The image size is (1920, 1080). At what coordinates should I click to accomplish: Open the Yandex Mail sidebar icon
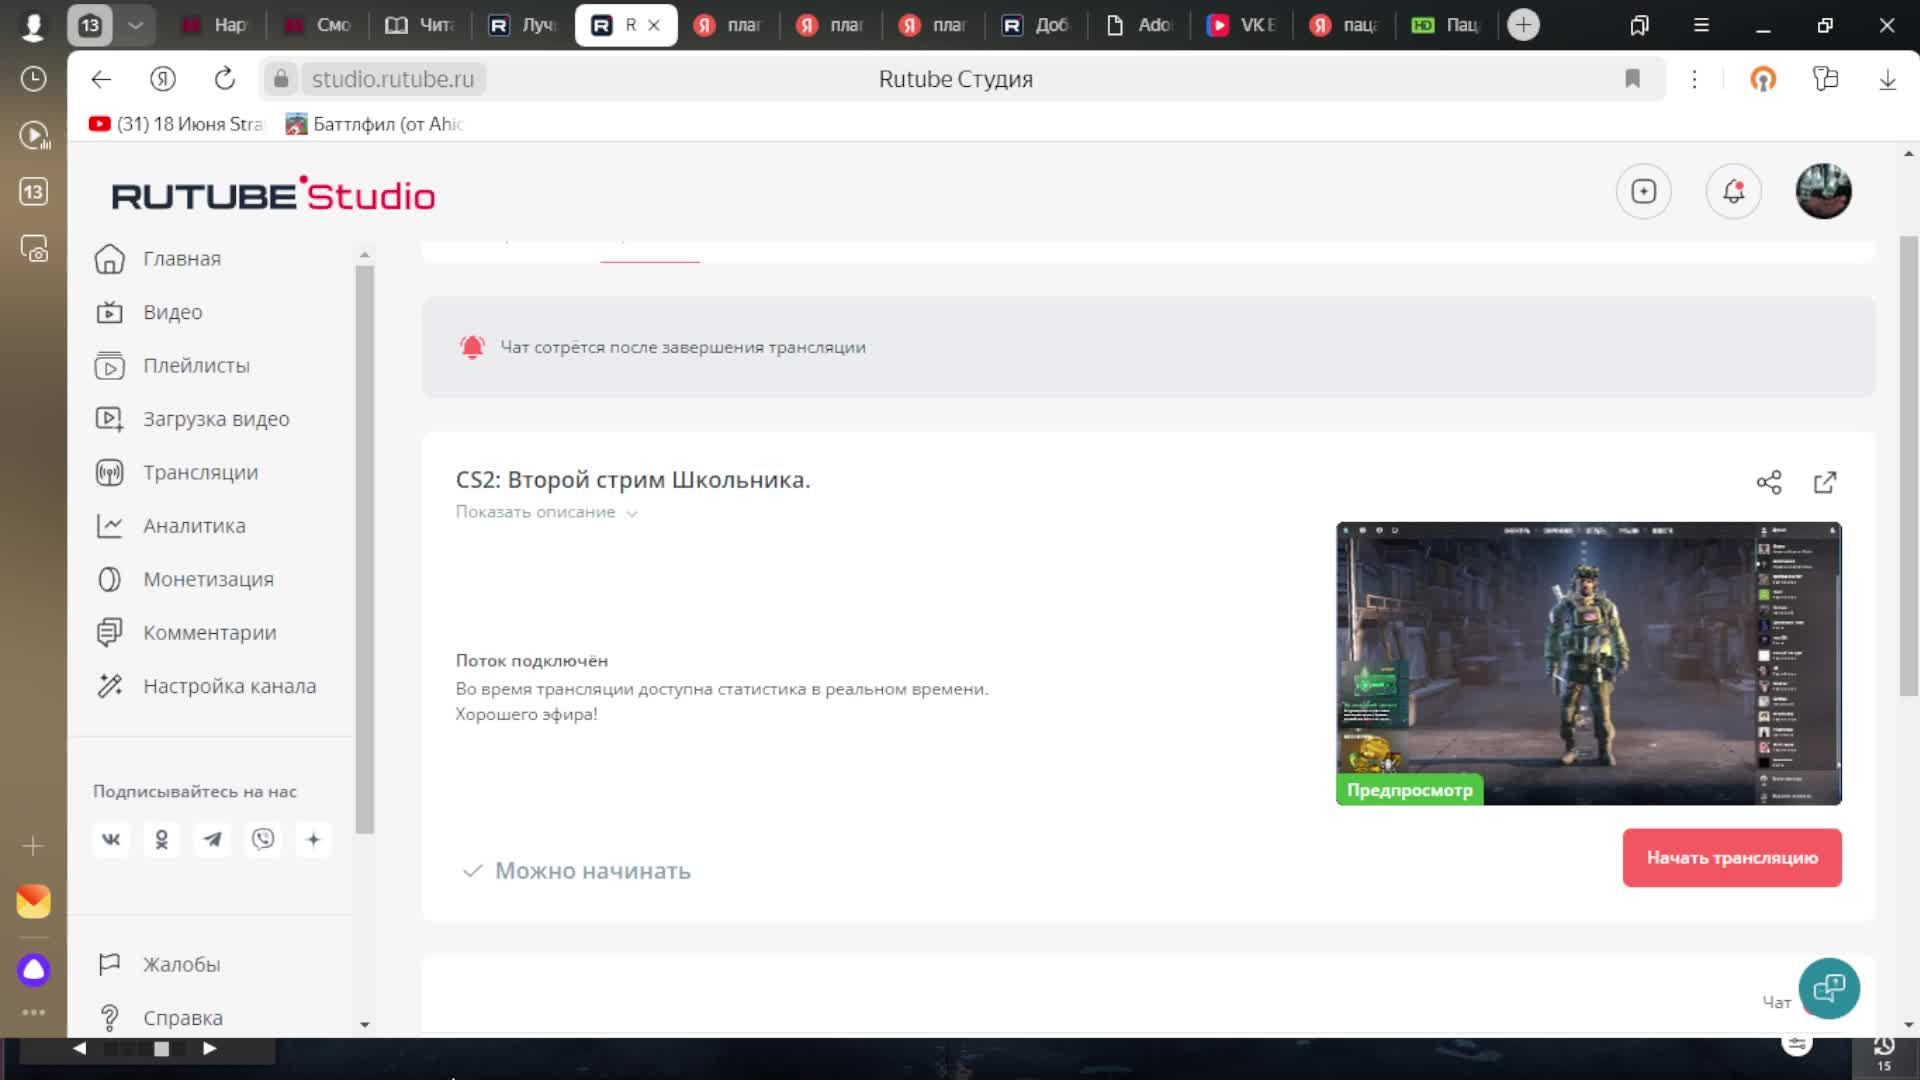(33, 901)
